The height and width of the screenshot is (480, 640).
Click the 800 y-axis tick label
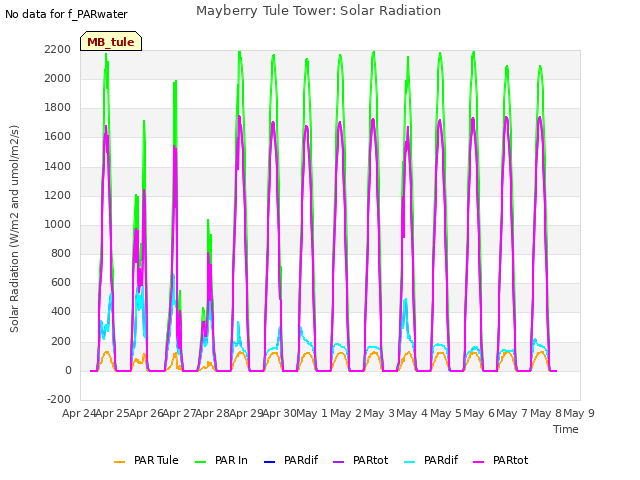click(61, 254)
